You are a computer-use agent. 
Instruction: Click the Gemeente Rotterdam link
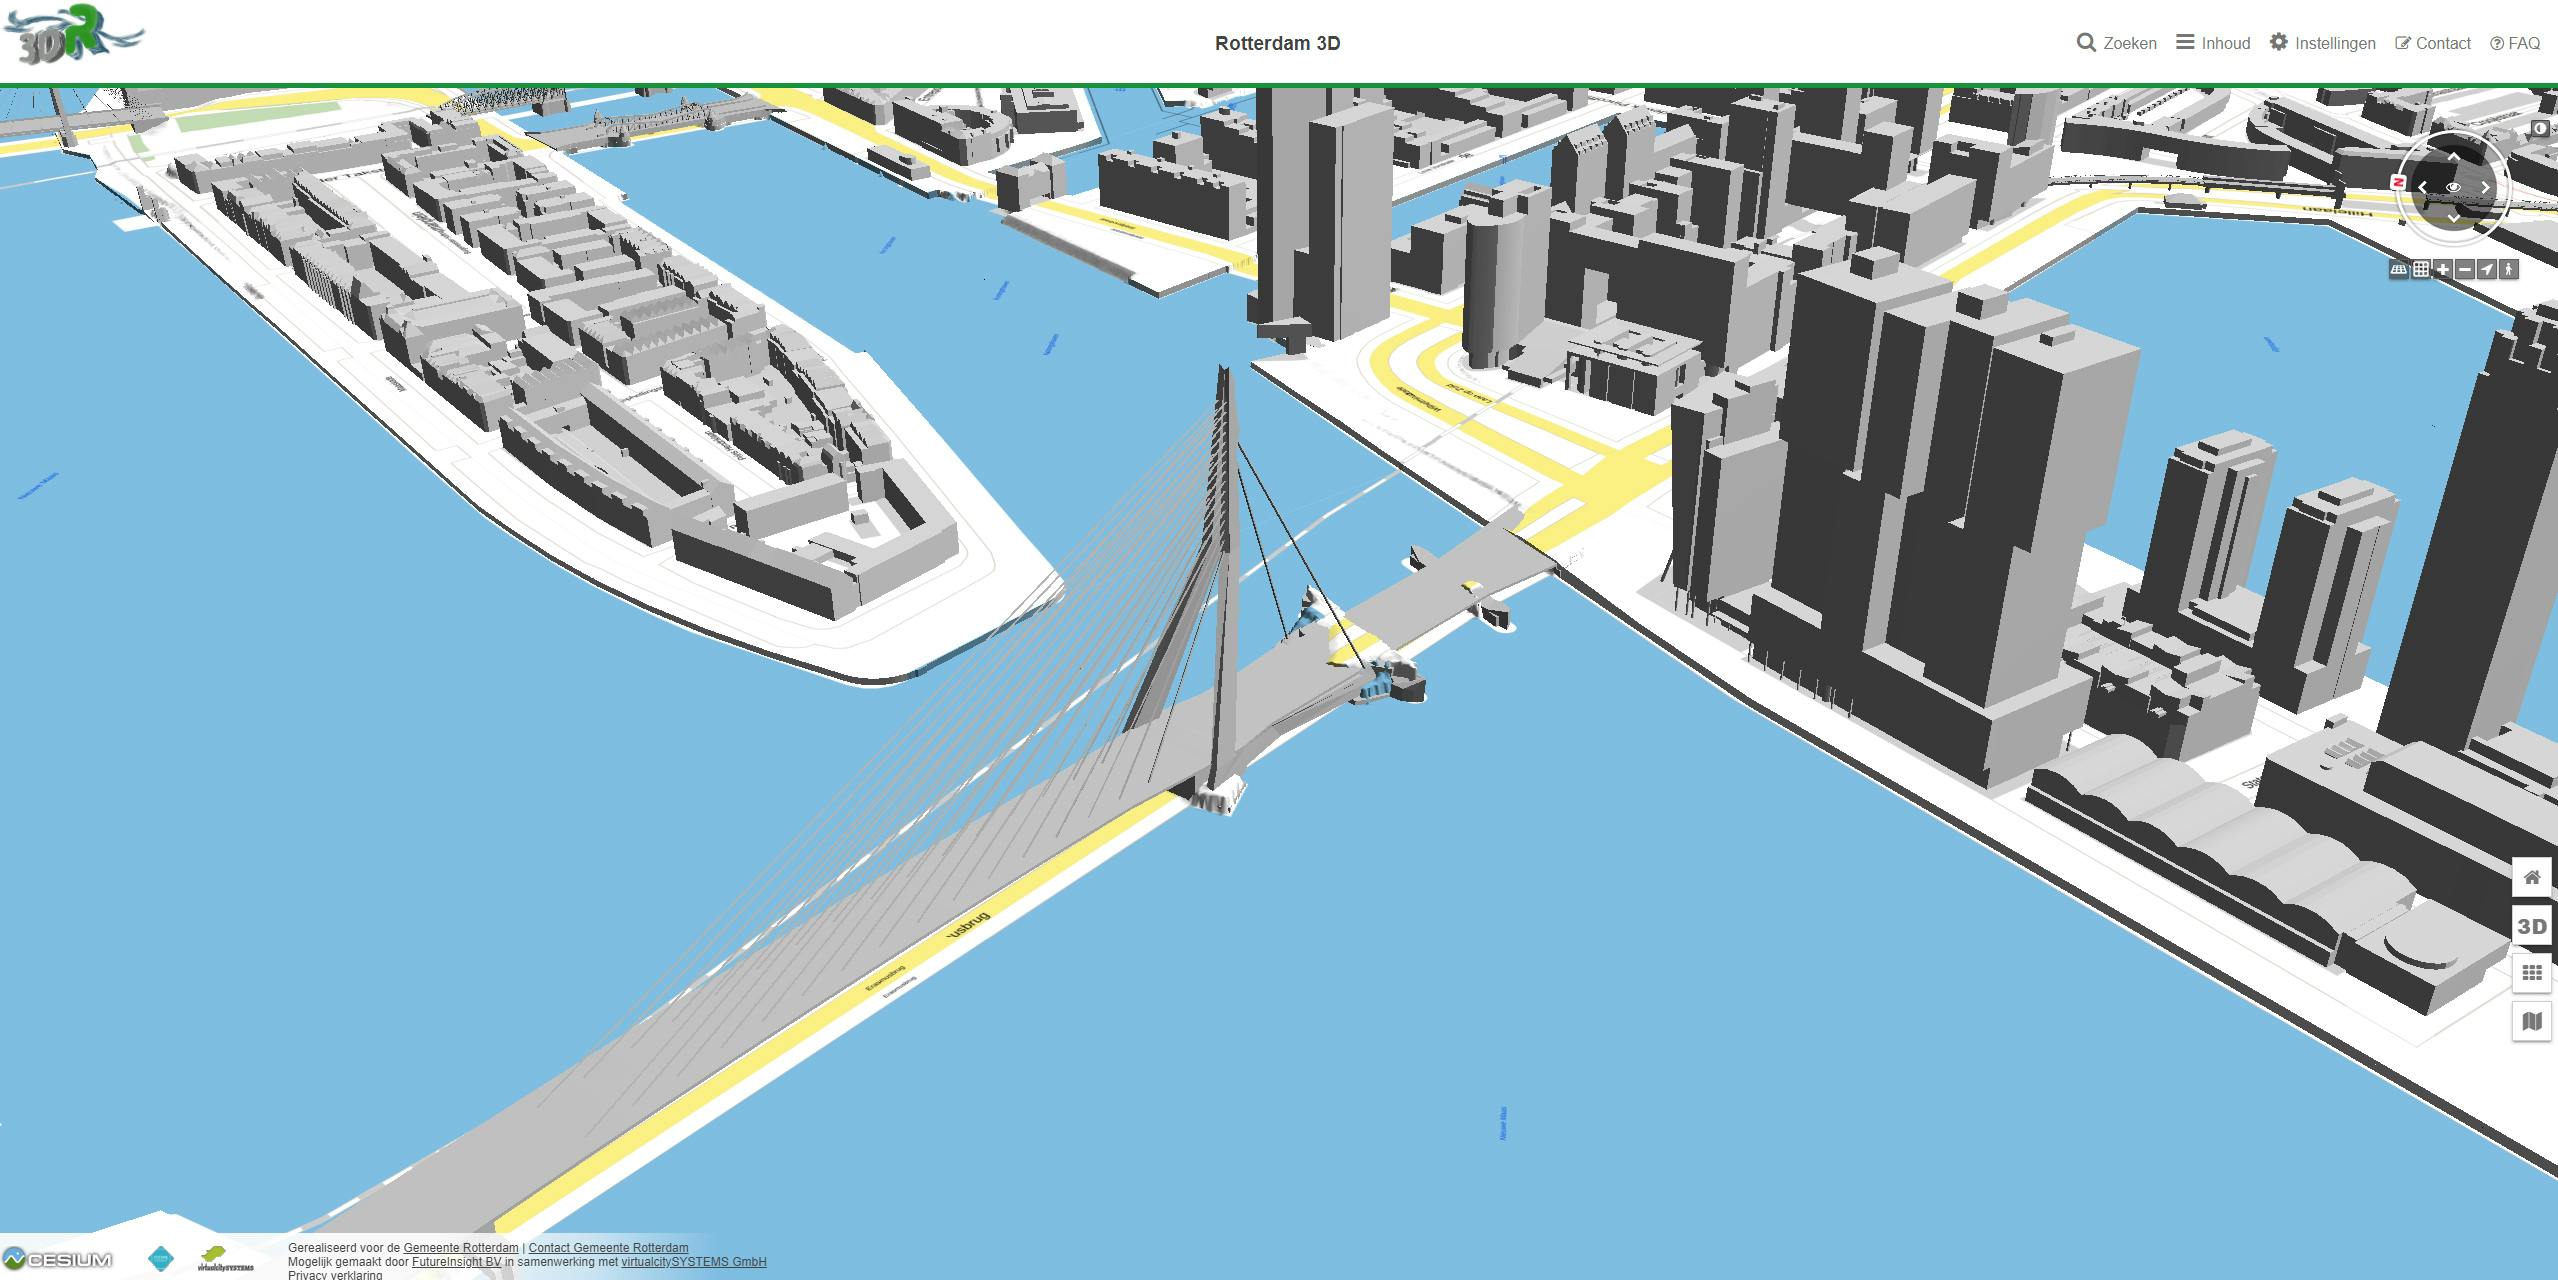coord(461,1248)
